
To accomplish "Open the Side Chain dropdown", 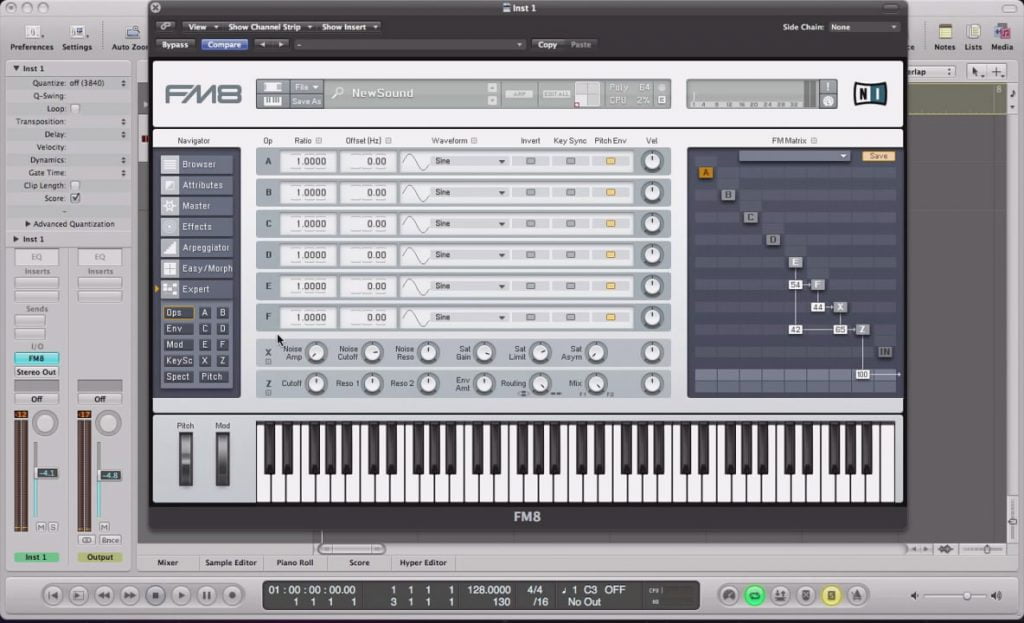I will (x=863, y=27).
